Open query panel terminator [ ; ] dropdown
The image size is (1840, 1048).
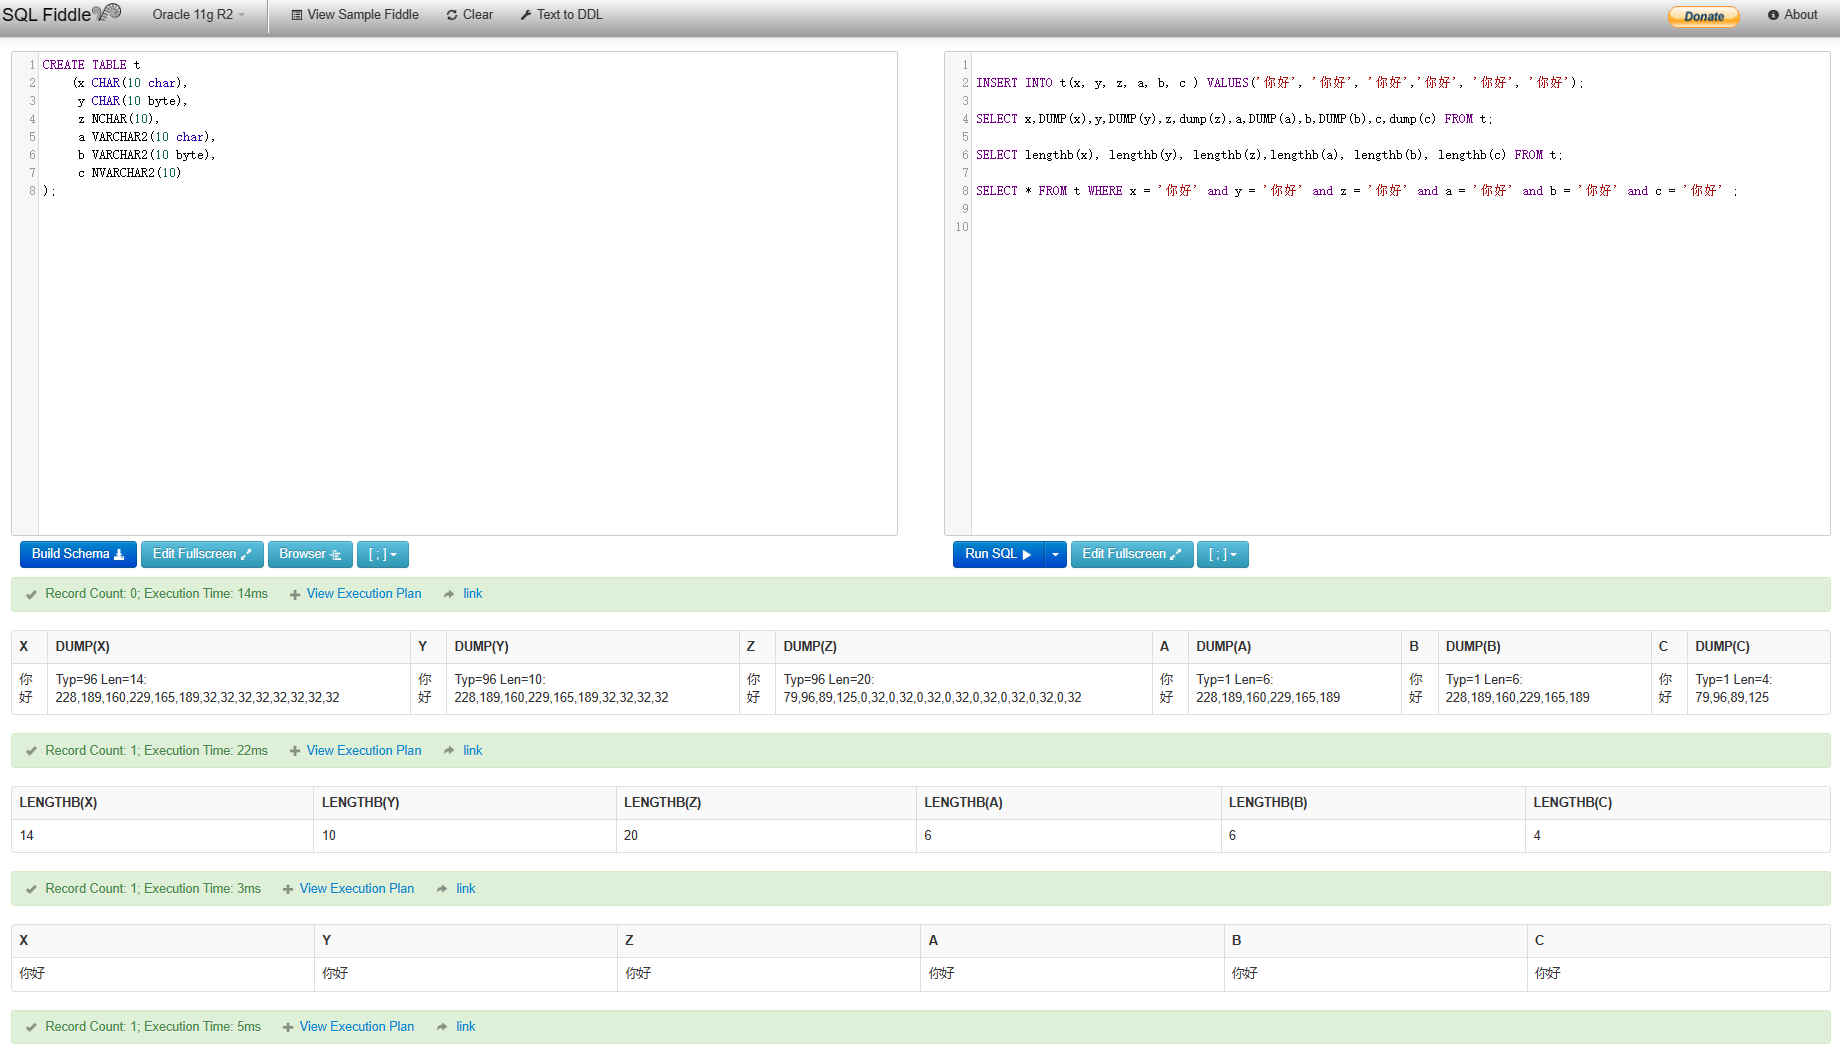[1222, 554]
